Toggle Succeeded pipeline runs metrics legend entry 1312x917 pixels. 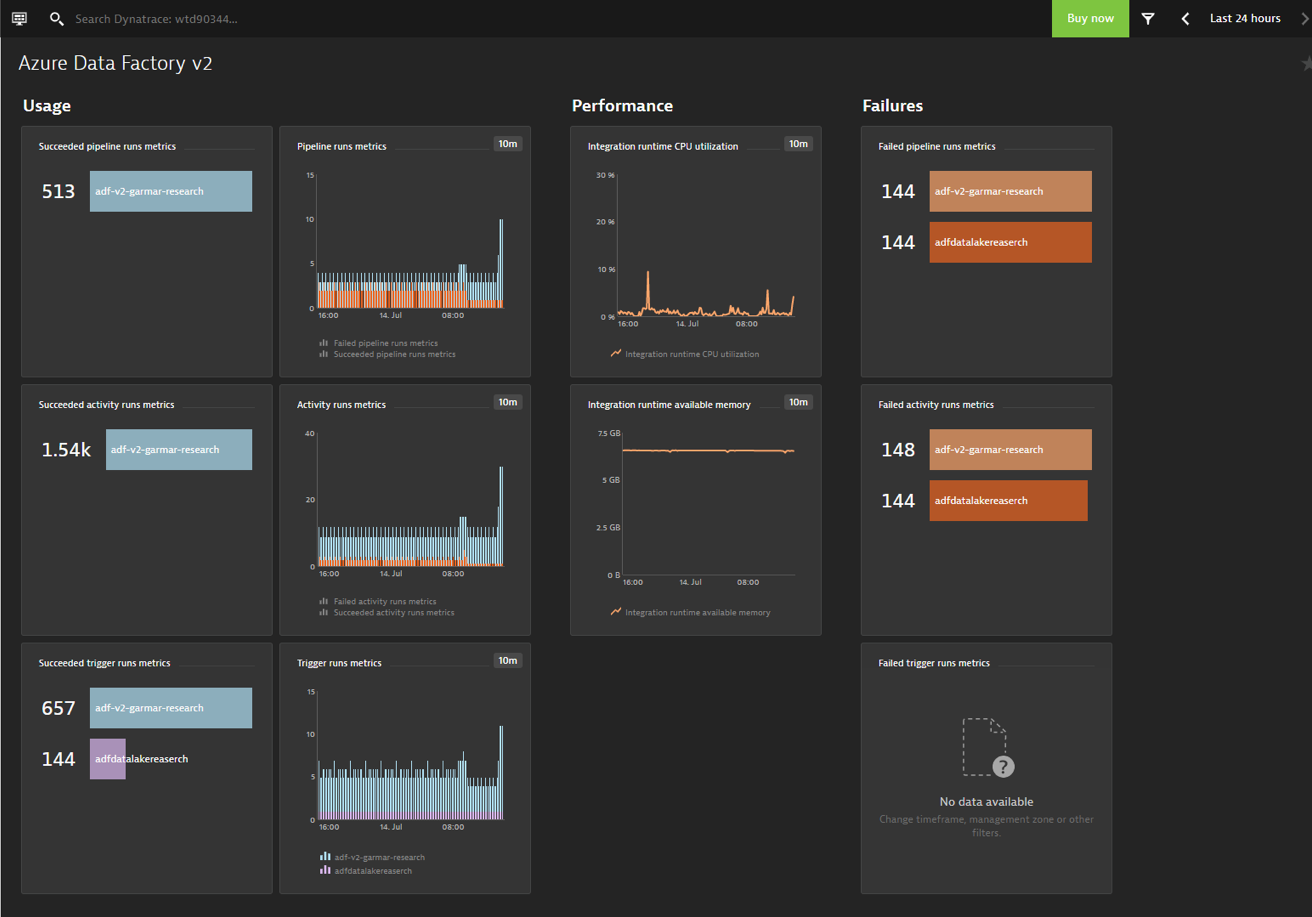pos(388,354)
